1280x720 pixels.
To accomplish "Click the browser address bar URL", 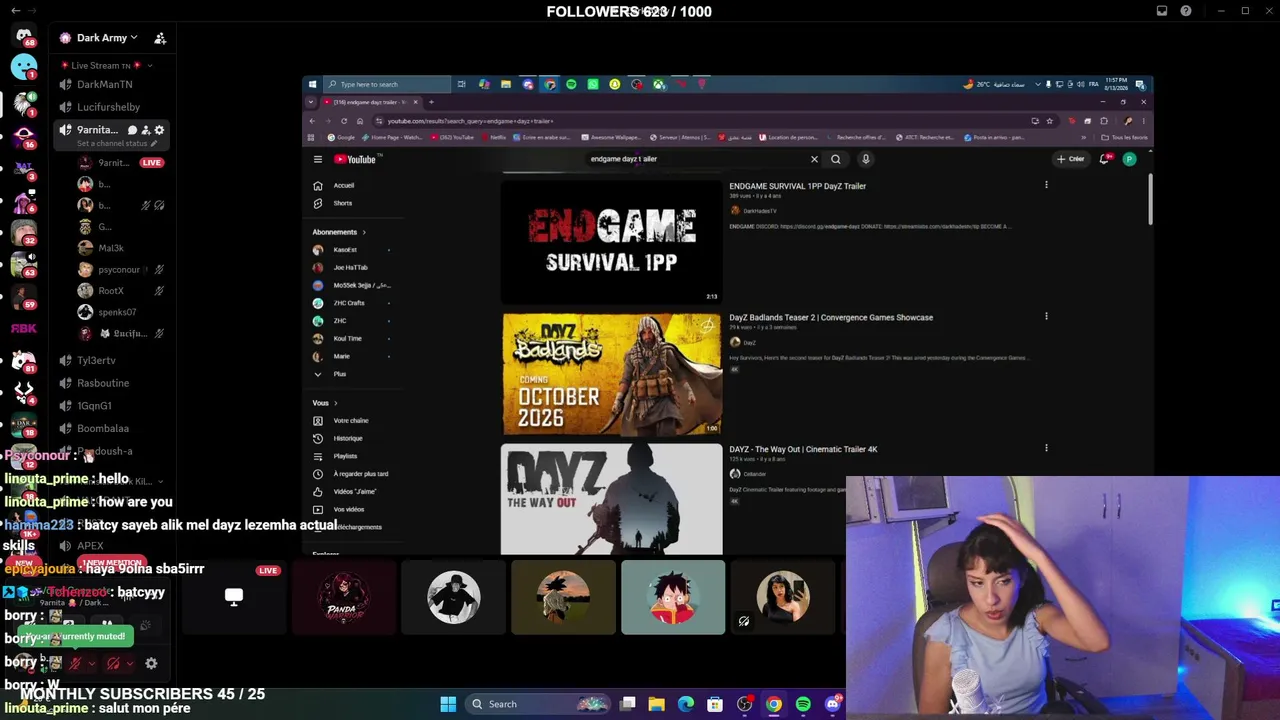I will pyautogui.click(x=470, y=121).
